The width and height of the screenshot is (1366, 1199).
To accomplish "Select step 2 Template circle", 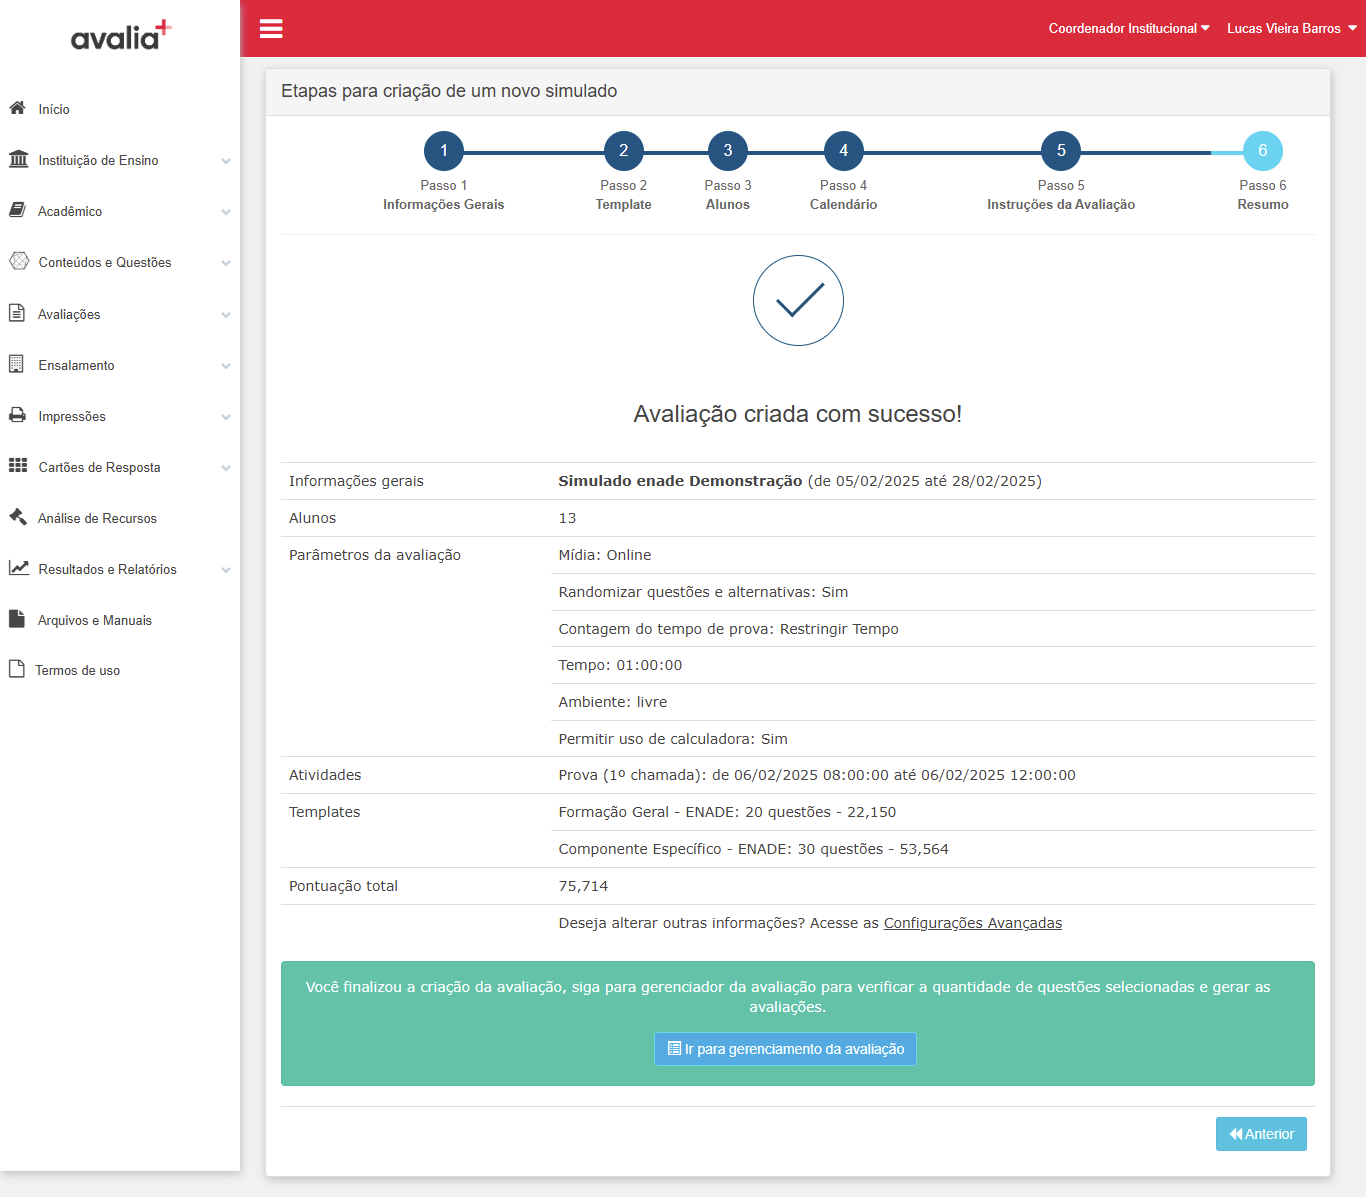I will coord(624,151).
